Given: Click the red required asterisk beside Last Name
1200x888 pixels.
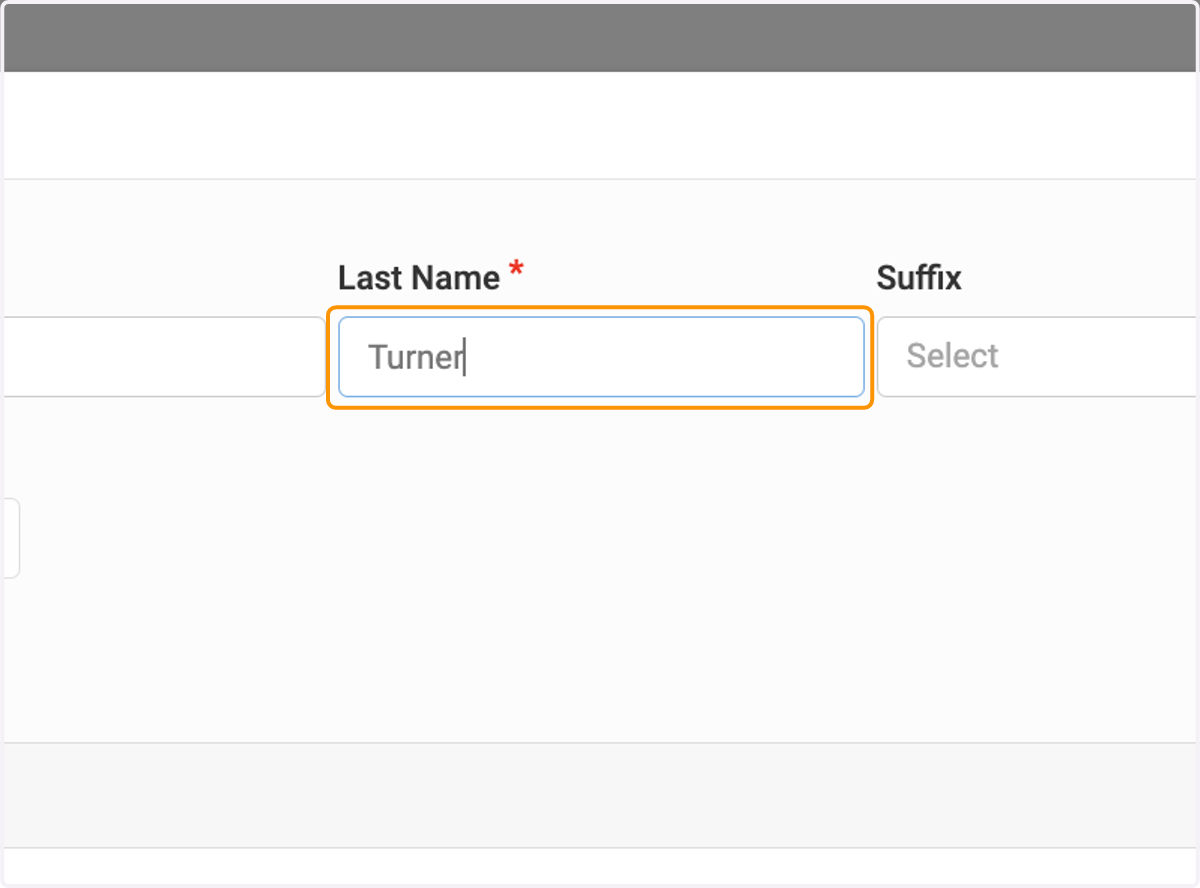Looking at the screenshot, I should tap(516, 270).
